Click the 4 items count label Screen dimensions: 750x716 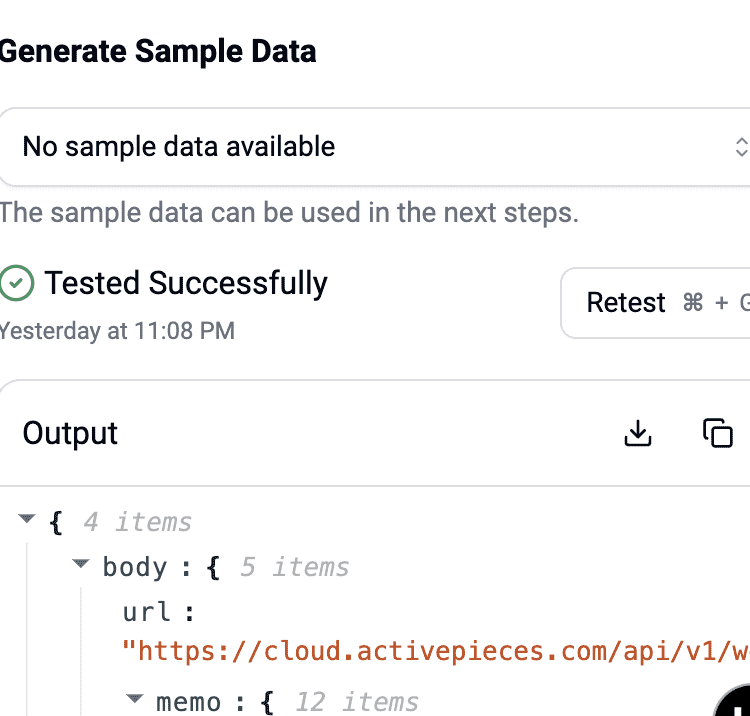pos(138,522)
